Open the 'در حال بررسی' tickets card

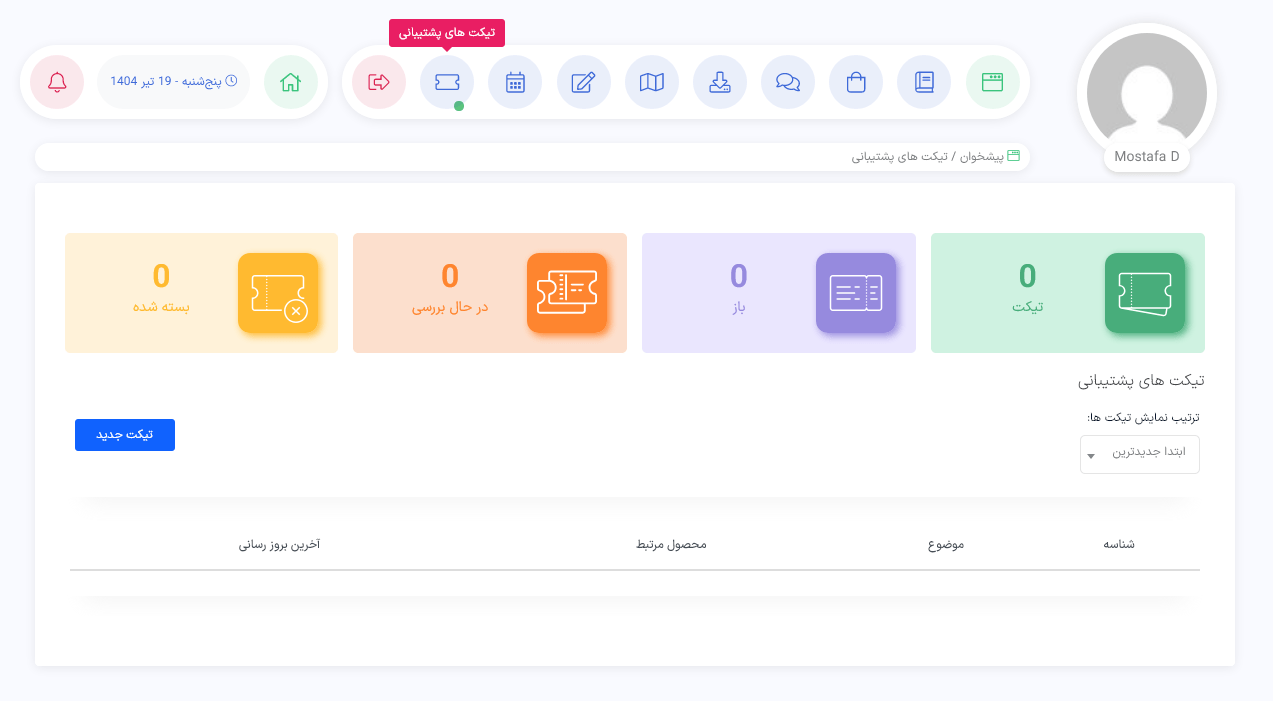pos(489,293)
